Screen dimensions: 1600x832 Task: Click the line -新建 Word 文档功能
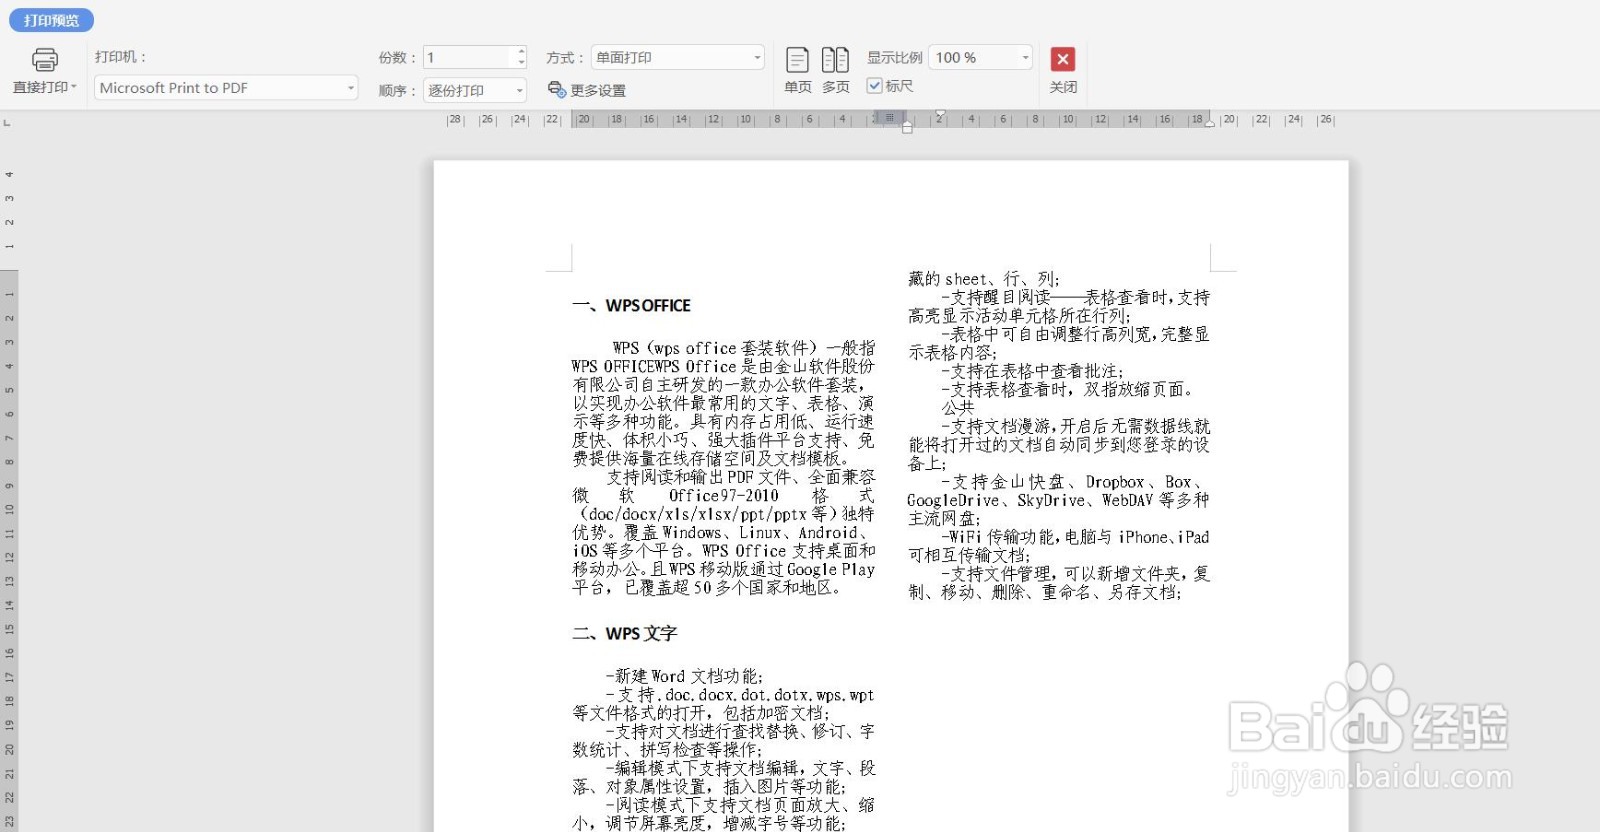click(x=684, y=676)
